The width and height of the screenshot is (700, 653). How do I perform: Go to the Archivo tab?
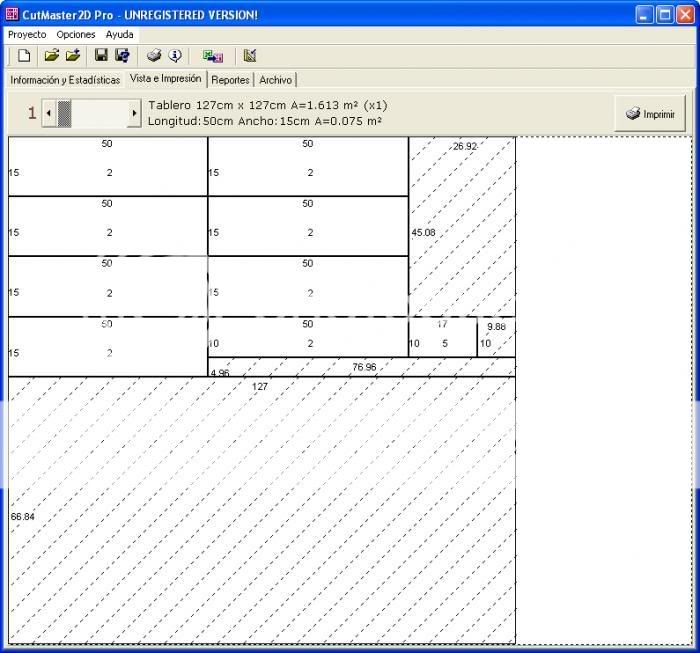(276, 80)
